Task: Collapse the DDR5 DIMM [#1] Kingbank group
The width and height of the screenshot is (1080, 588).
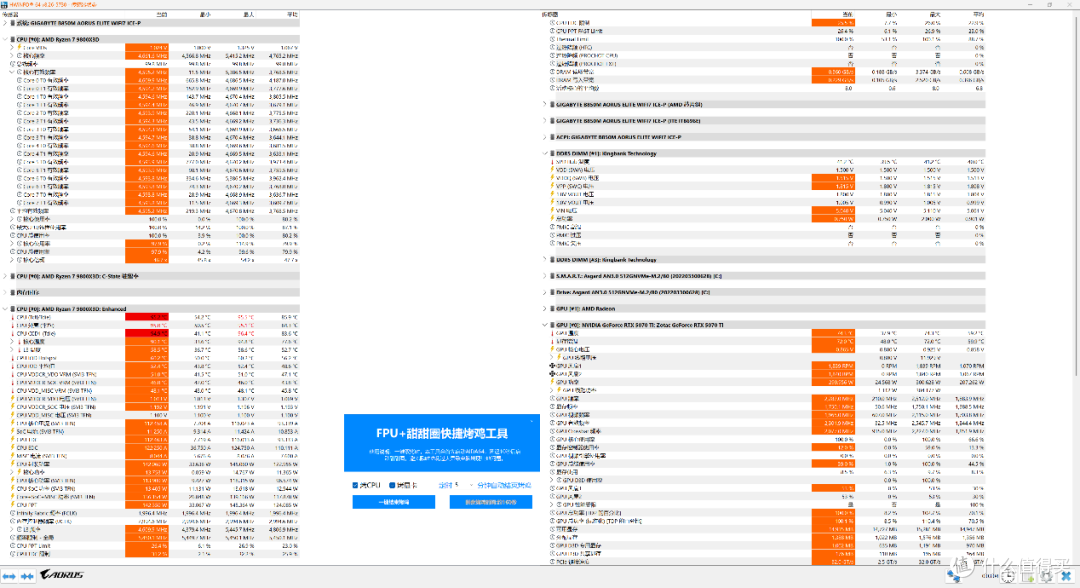Action: tap(545, 154)
